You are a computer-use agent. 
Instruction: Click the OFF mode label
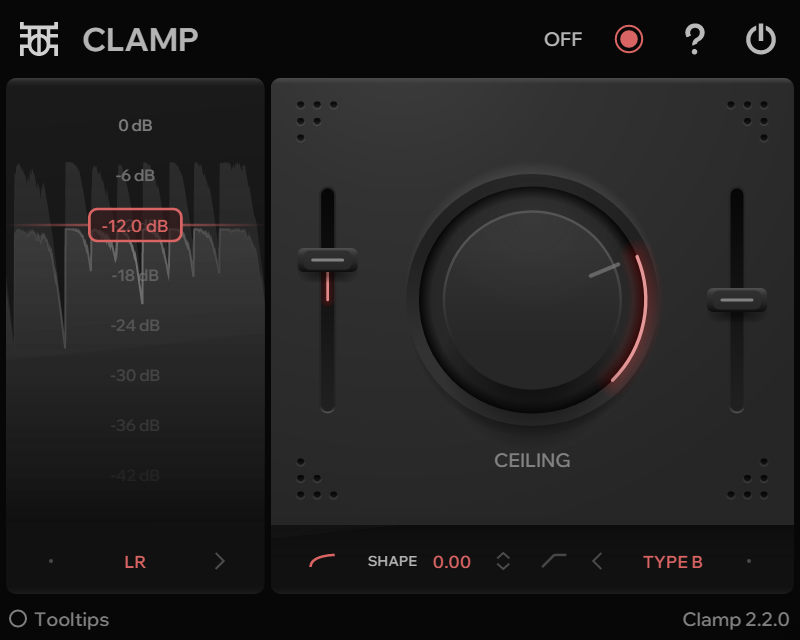coord(563,39)
